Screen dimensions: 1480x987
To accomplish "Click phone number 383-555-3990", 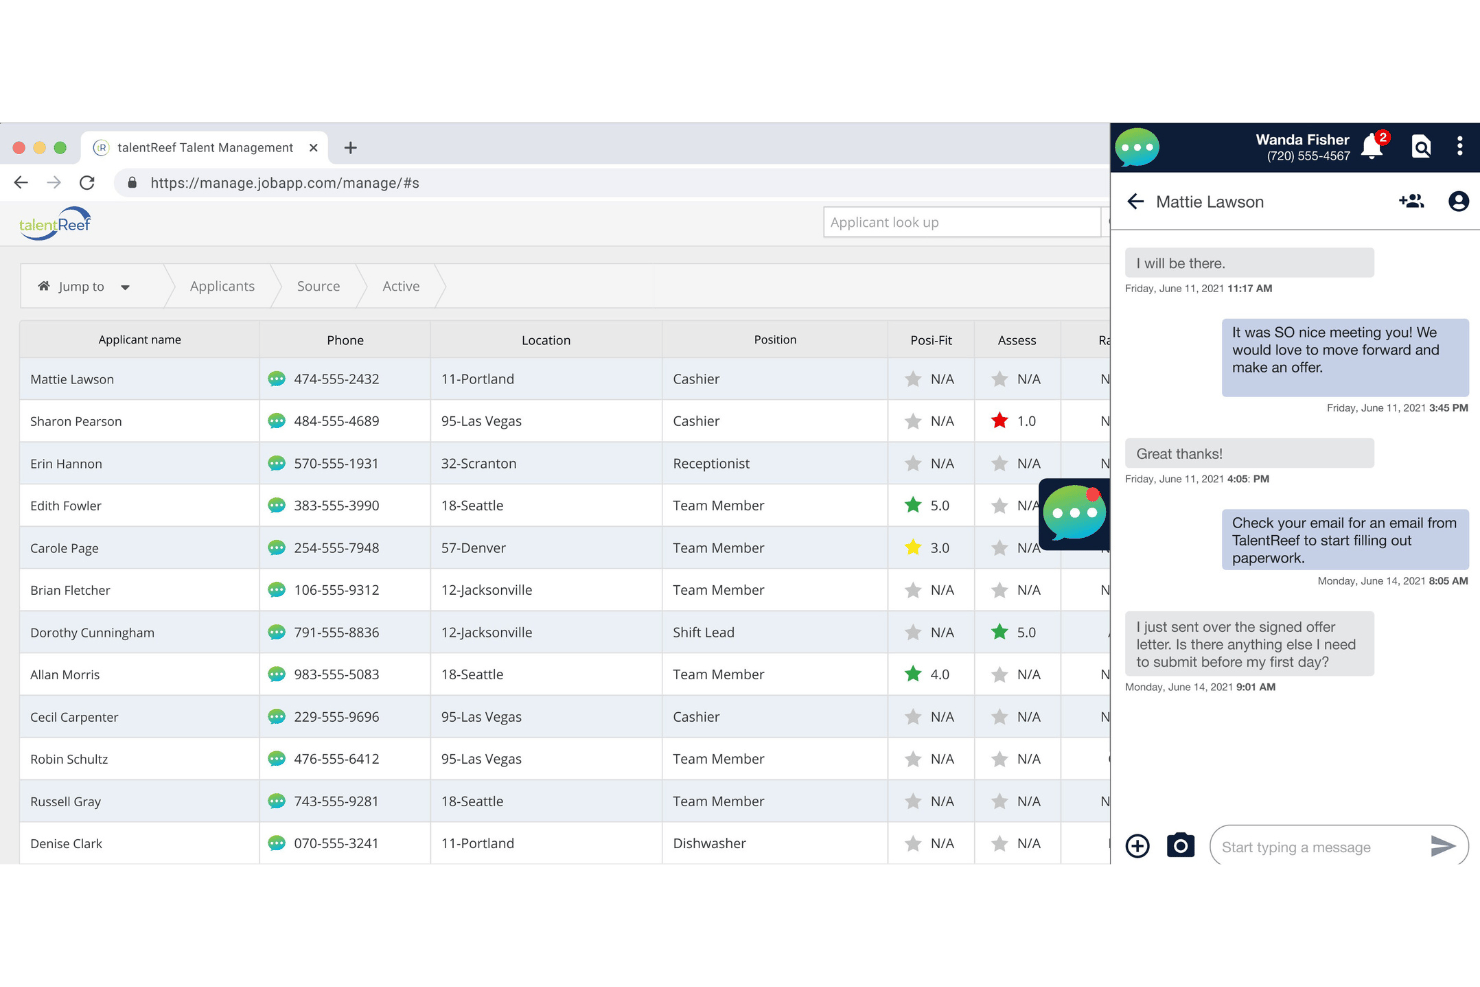I will point(337,506).
